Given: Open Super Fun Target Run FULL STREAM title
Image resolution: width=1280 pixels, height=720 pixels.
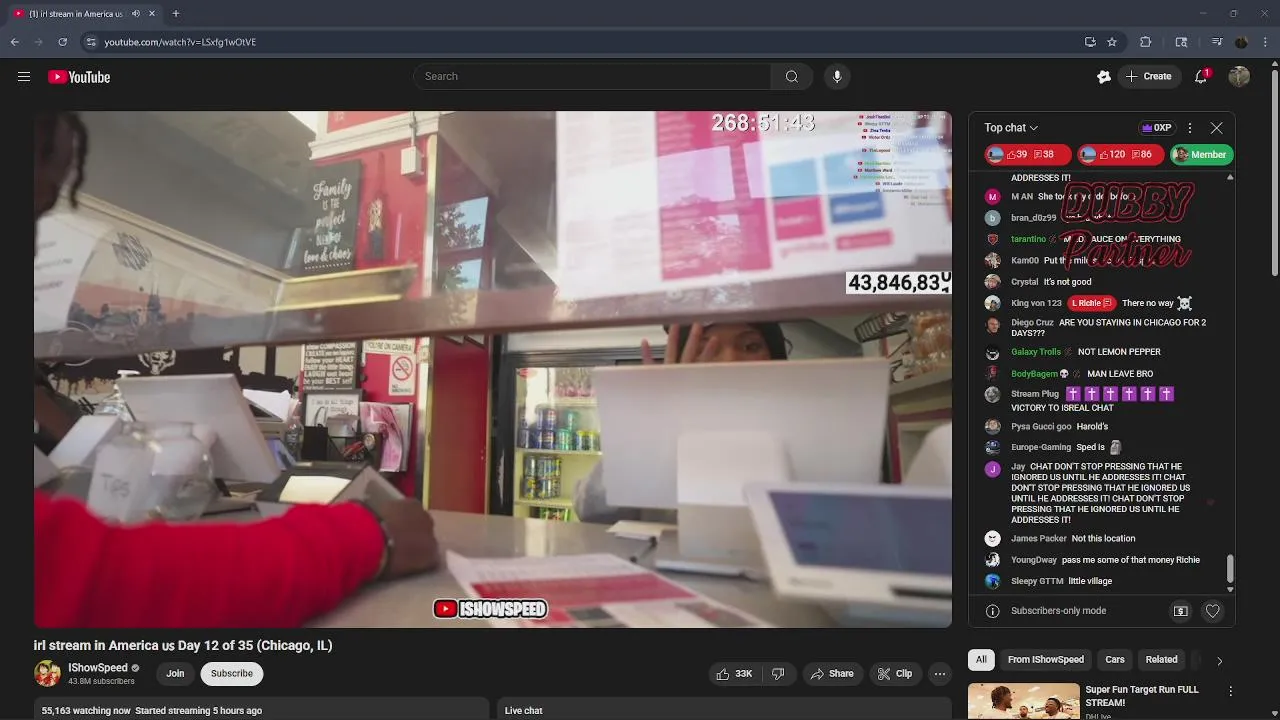Looking at the screenshot, I should click(1142, 696).
